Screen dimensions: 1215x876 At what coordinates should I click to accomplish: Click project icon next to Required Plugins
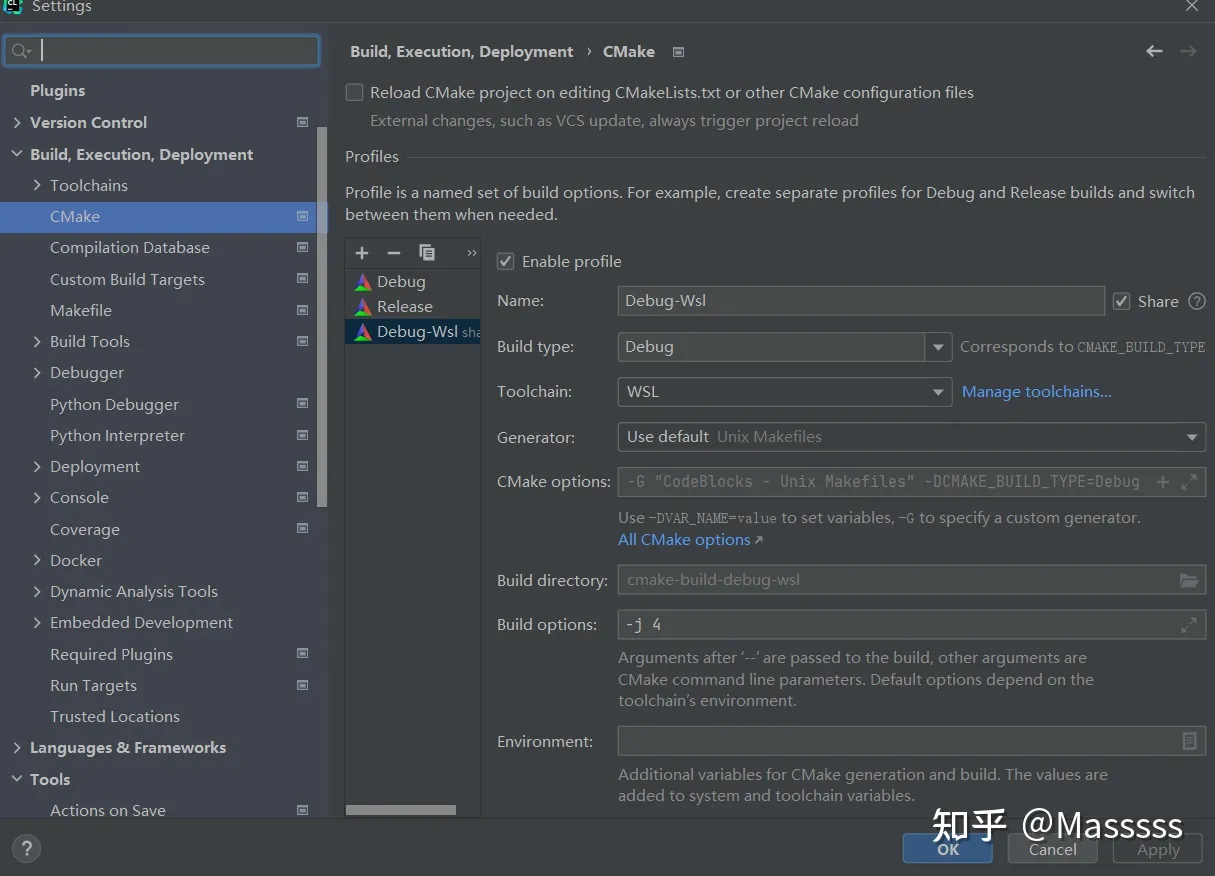point(303,653)
